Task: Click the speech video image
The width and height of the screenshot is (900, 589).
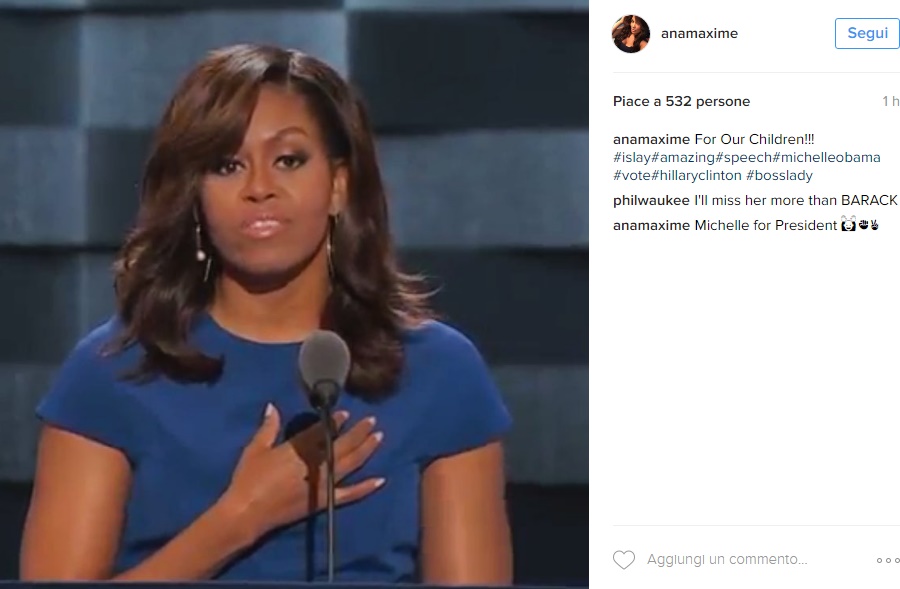Action: [x=294, y=294]
